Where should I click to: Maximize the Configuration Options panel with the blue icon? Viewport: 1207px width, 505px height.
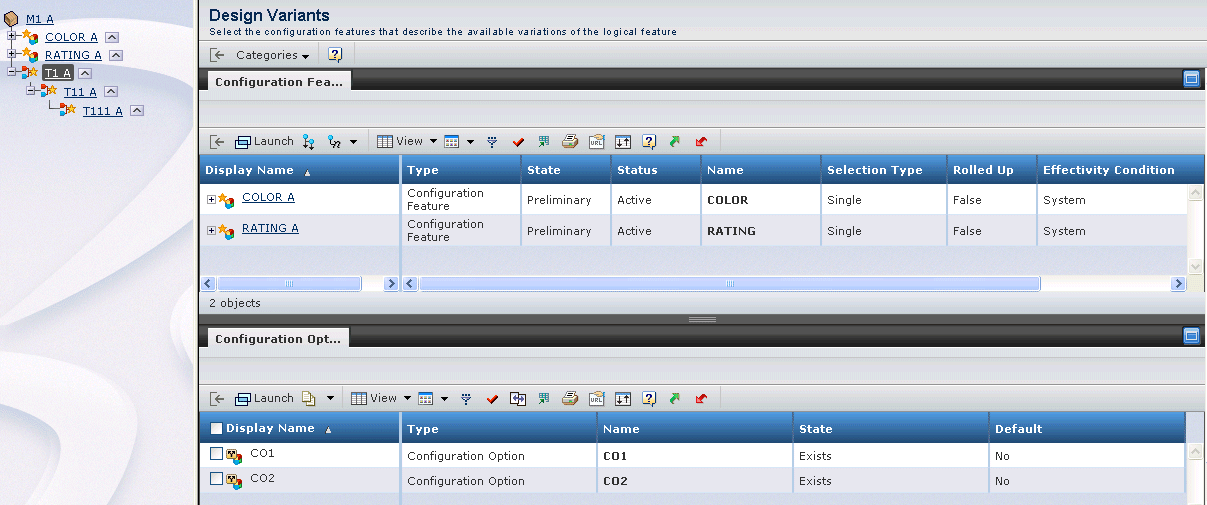1191,336
